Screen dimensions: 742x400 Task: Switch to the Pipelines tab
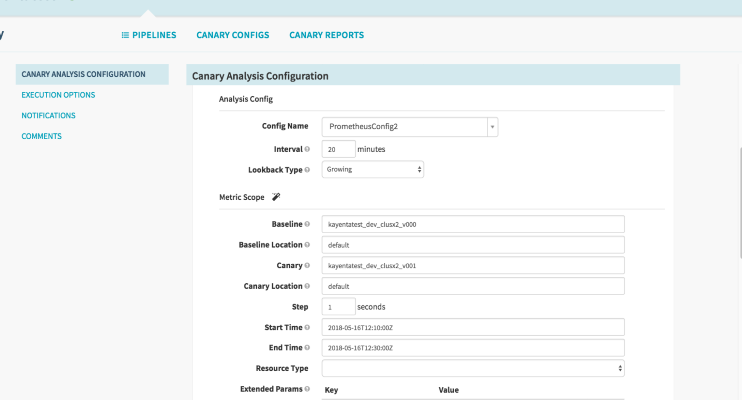tap(148, 35)
